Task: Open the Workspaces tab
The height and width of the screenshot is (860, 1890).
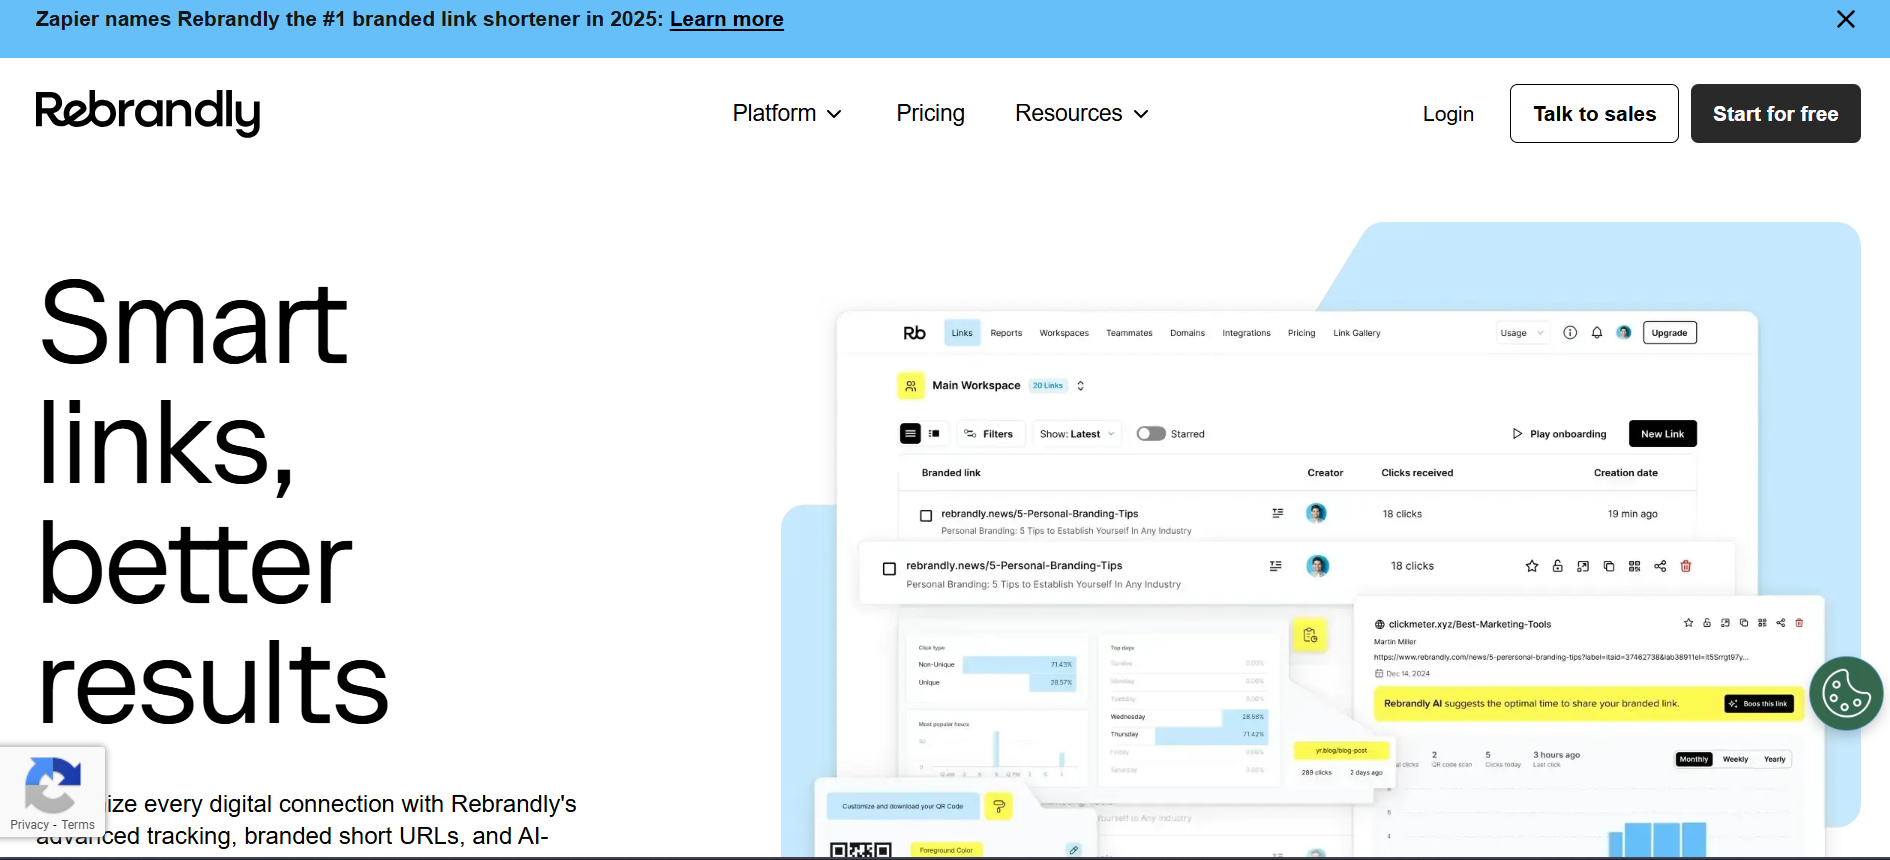Action: 1064,333
